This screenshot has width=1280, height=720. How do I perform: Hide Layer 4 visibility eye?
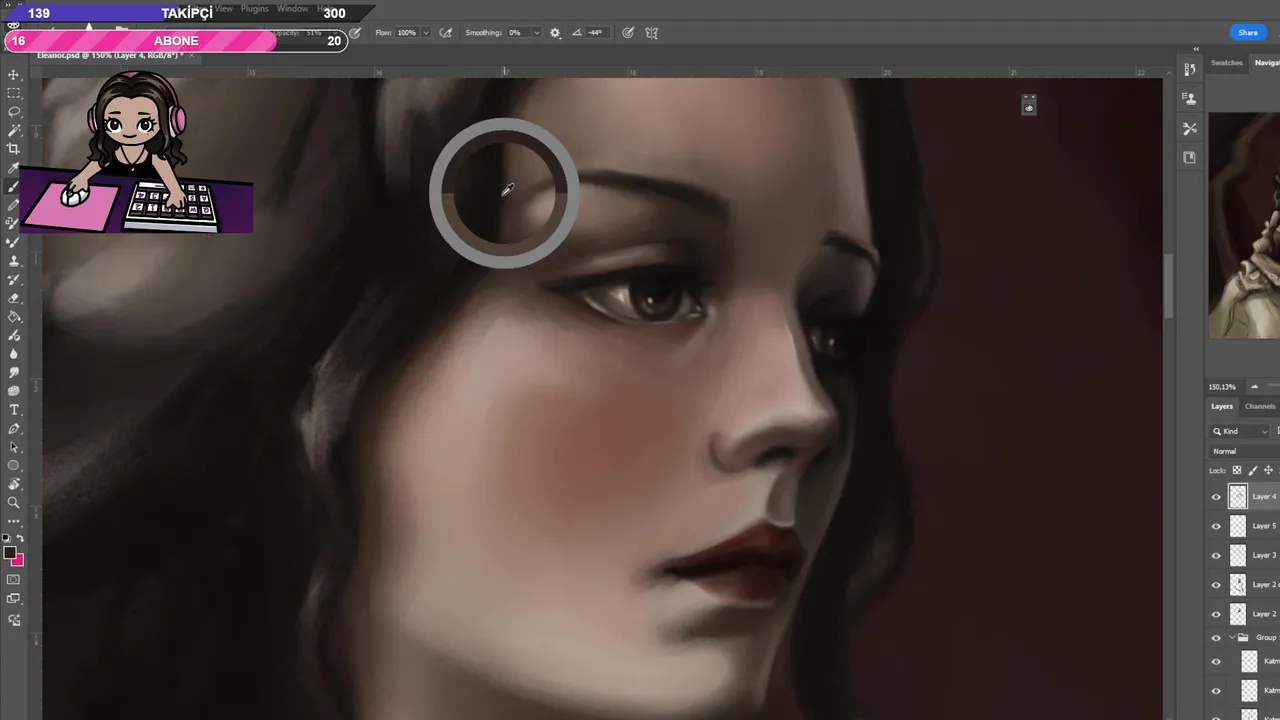tap(1216, 497)
